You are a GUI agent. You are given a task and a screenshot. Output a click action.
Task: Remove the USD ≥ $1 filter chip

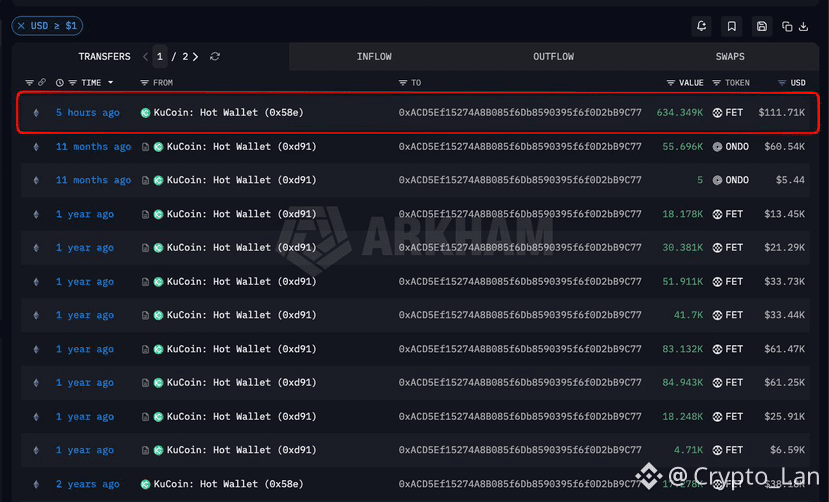[21, 26]
